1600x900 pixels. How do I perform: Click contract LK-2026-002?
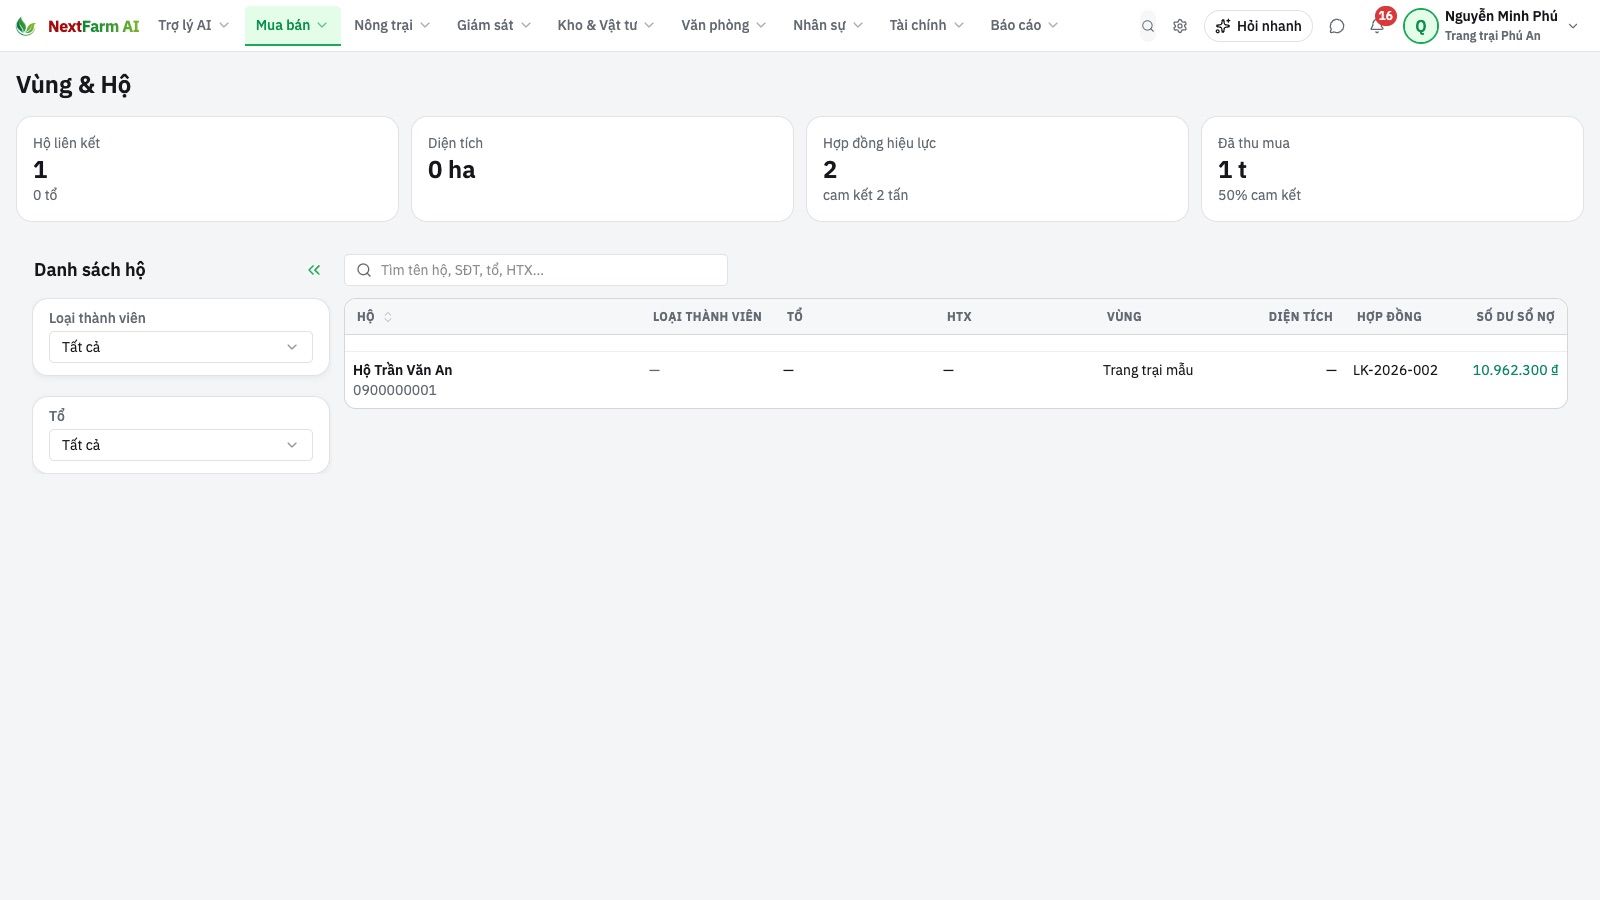click(x=1395, y=370)
